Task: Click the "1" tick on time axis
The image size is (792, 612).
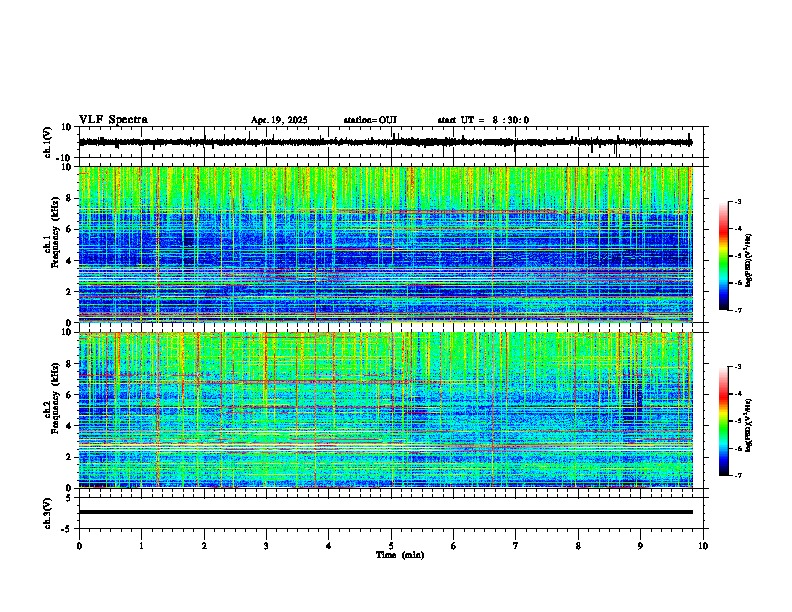Action: [141, 546]
